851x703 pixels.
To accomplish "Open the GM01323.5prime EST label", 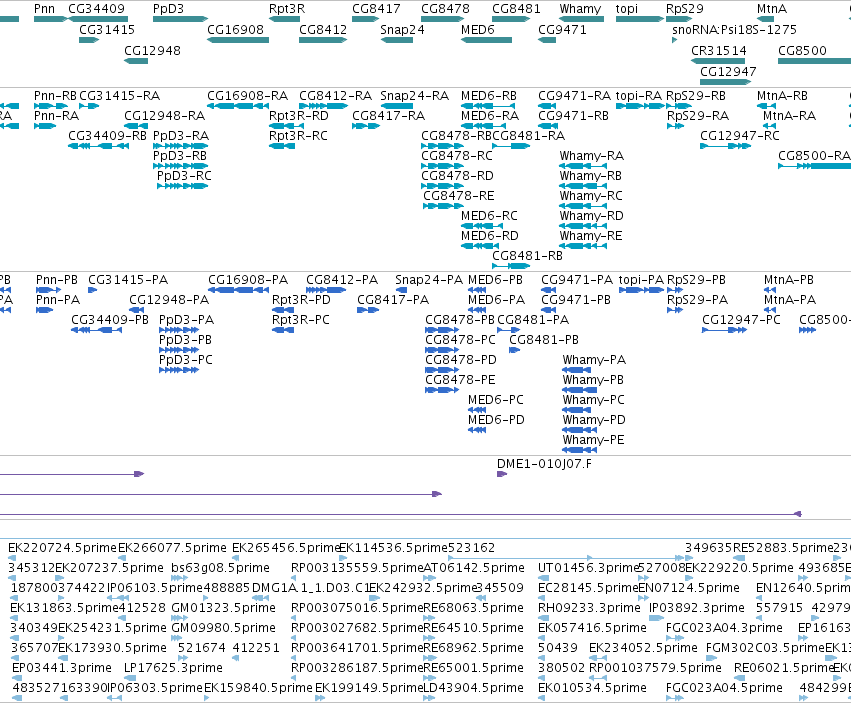I will point(223,607).
